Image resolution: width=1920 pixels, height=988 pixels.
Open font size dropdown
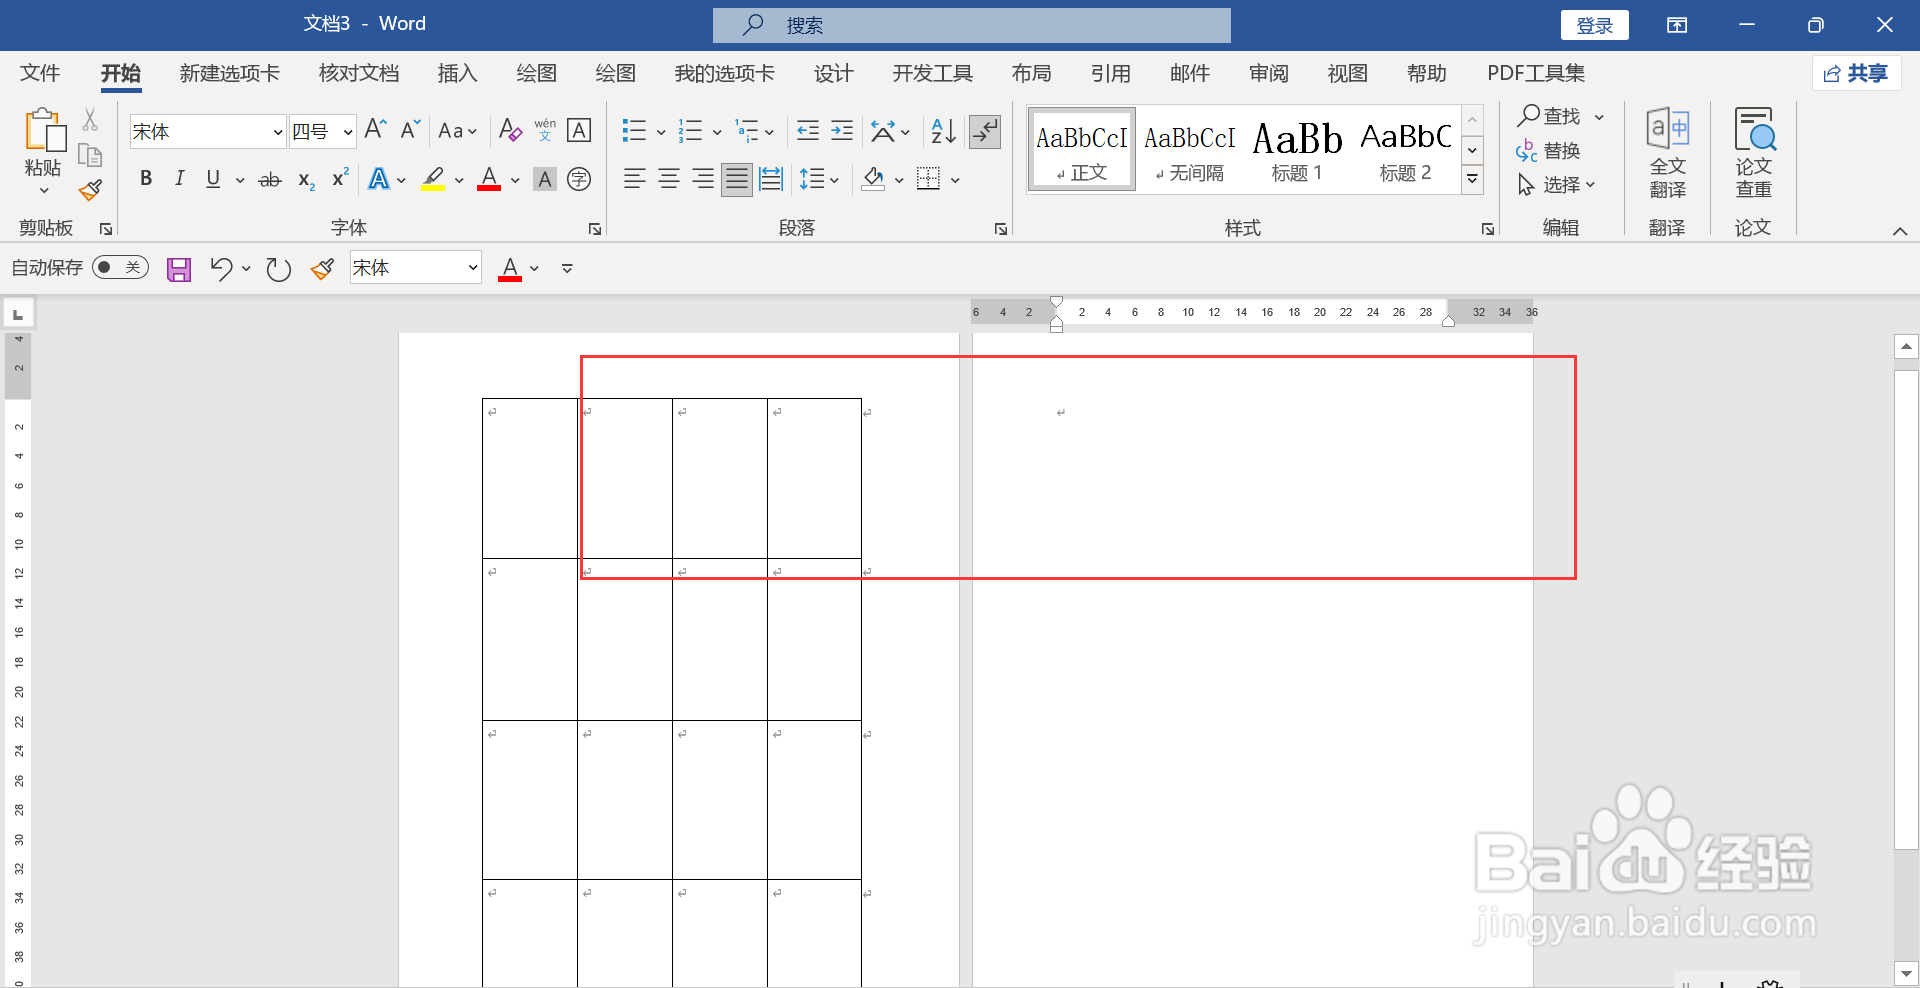tap(347, 132)
